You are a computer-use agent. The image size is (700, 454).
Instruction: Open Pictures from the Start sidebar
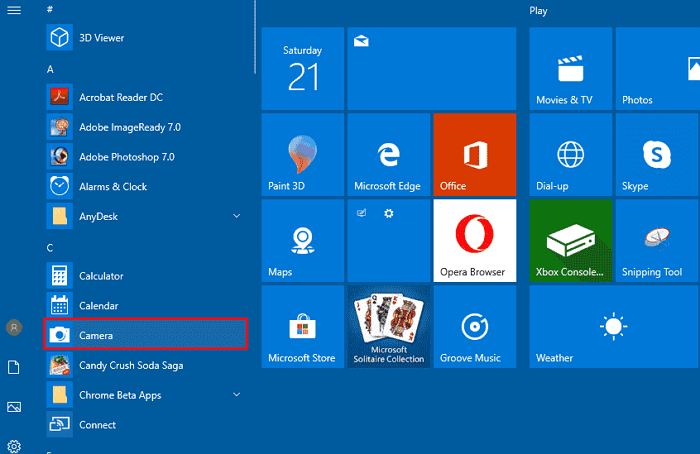pyautogui.click(x=14, y=407)
